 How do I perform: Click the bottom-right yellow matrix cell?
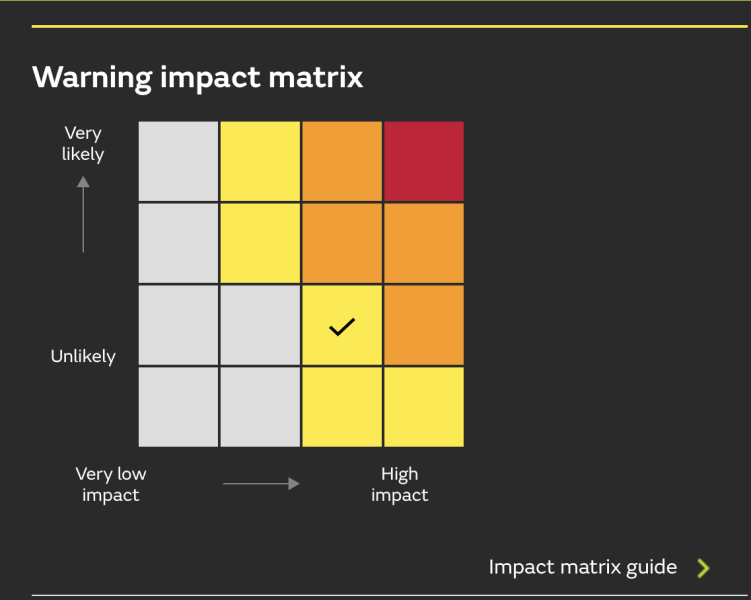coord(423,407)
